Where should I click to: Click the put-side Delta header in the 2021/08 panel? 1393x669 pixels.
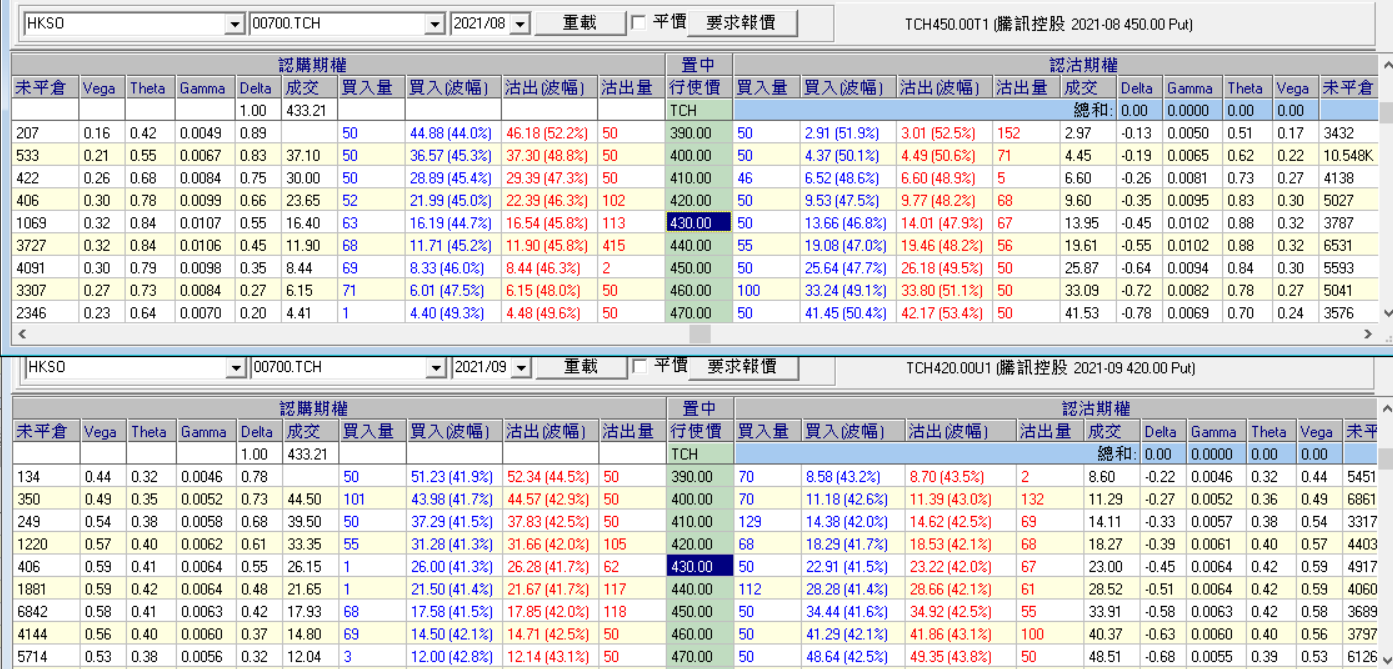coord(1137,88)
